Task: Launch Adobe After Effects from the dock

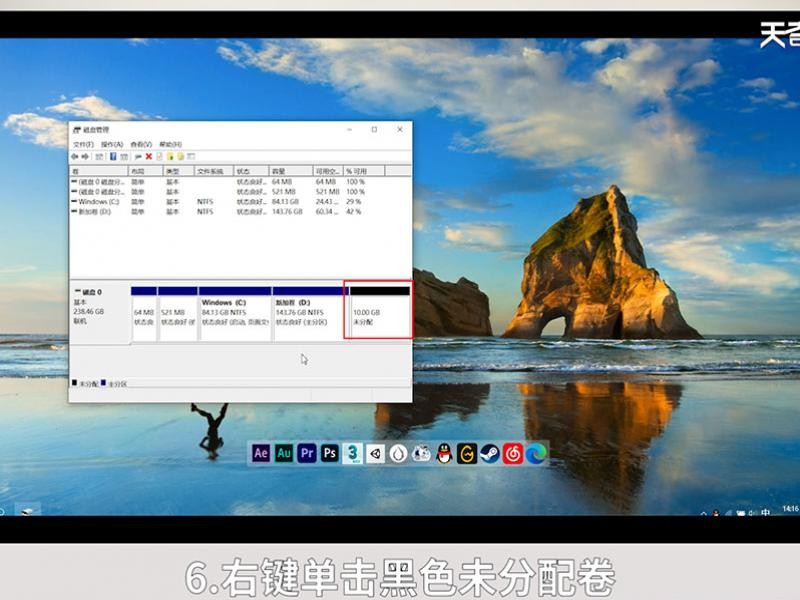Action: 261,453
